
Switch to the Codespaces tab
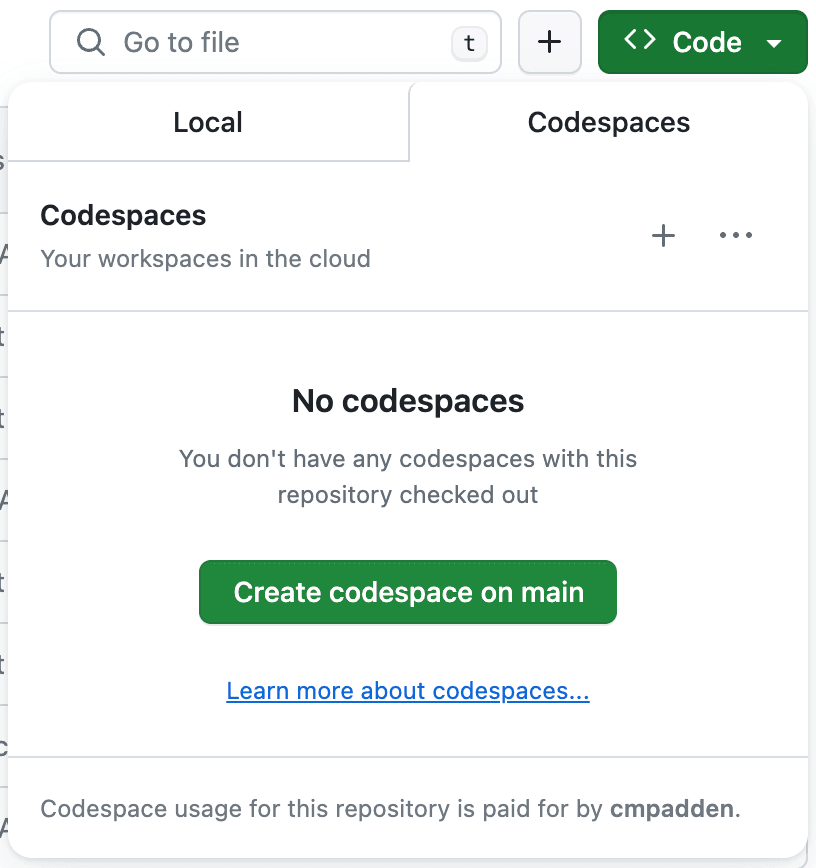click(608, 122)
